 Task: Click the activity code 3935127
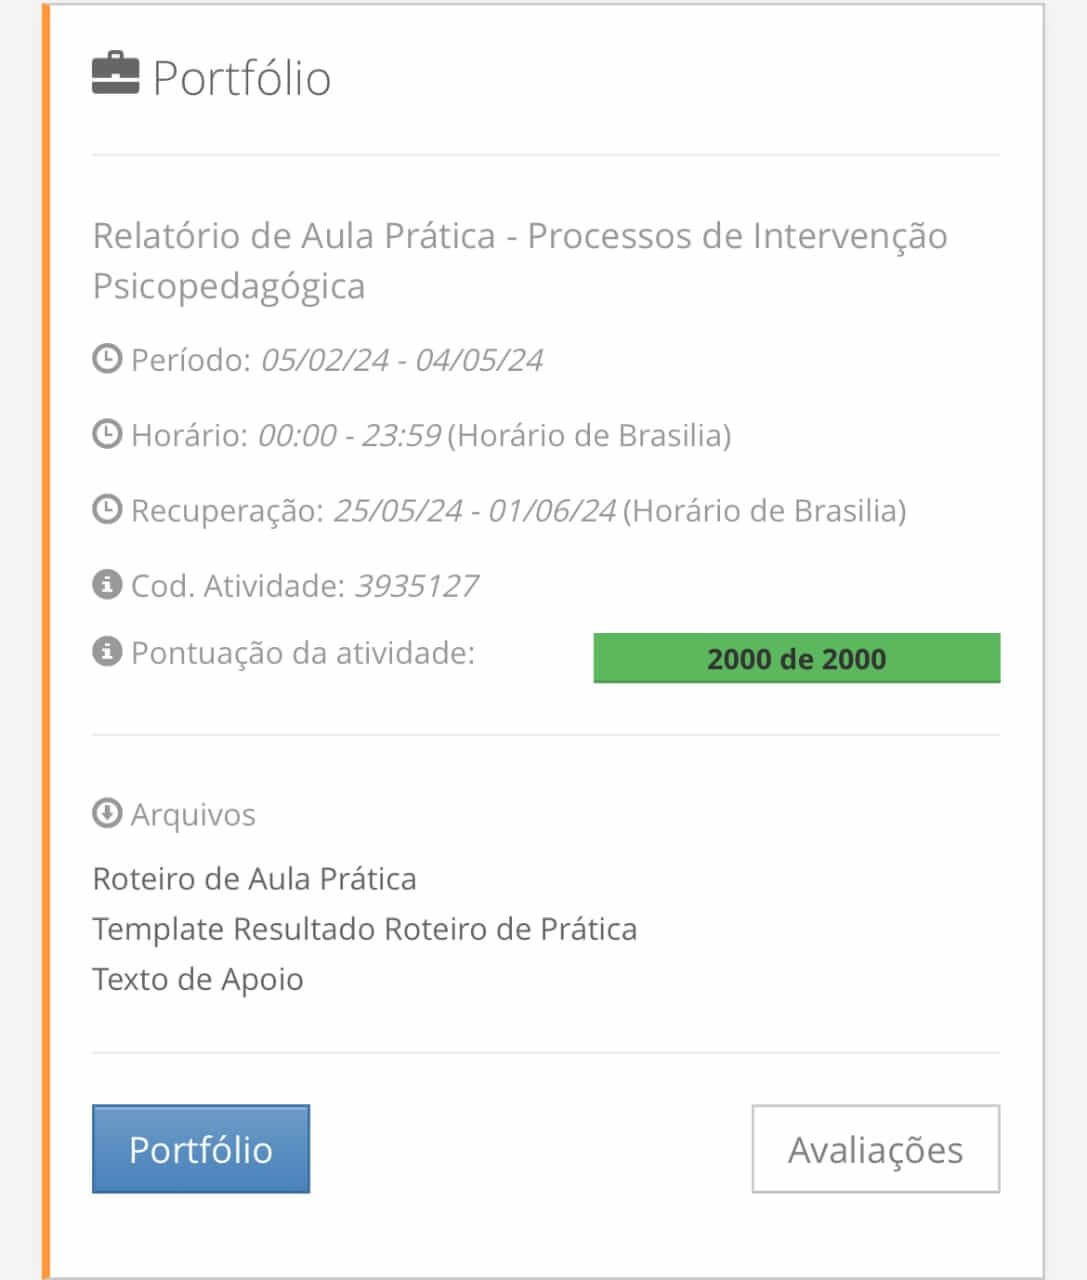pos(416,586)
